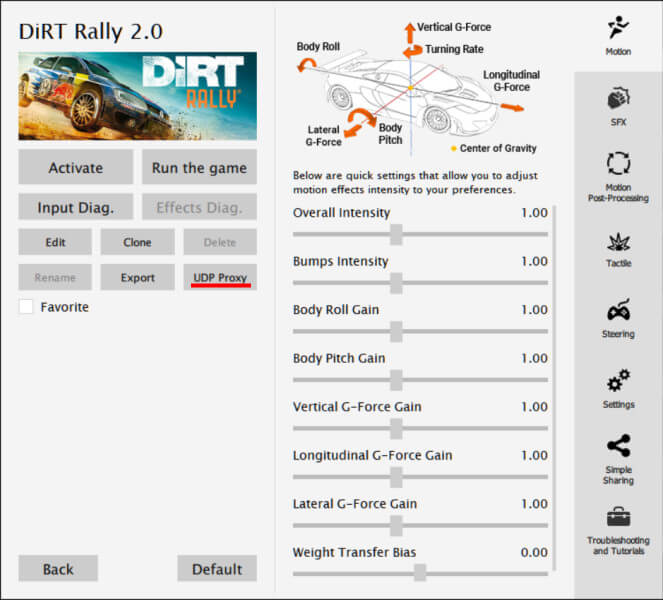
Task: Tick the Favorite checkbox
Action: coord(26,307)
